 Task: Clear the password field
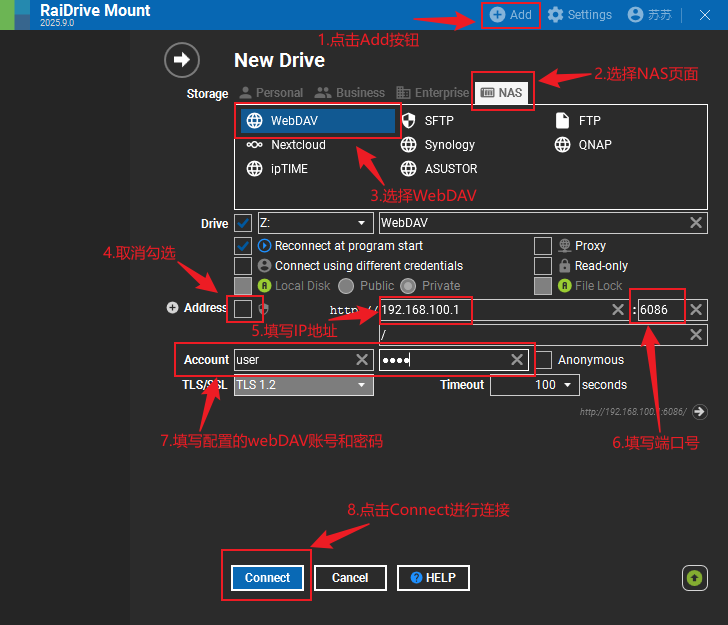517,360
